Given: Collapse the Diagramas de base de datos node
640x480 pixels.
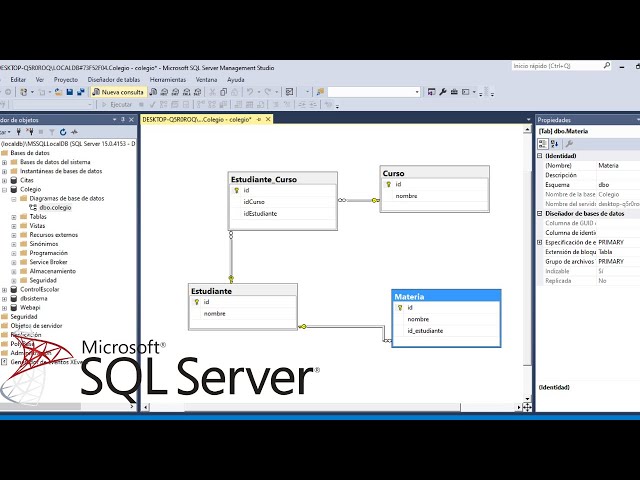Looking at the screenshot, I should click(14, 199).
